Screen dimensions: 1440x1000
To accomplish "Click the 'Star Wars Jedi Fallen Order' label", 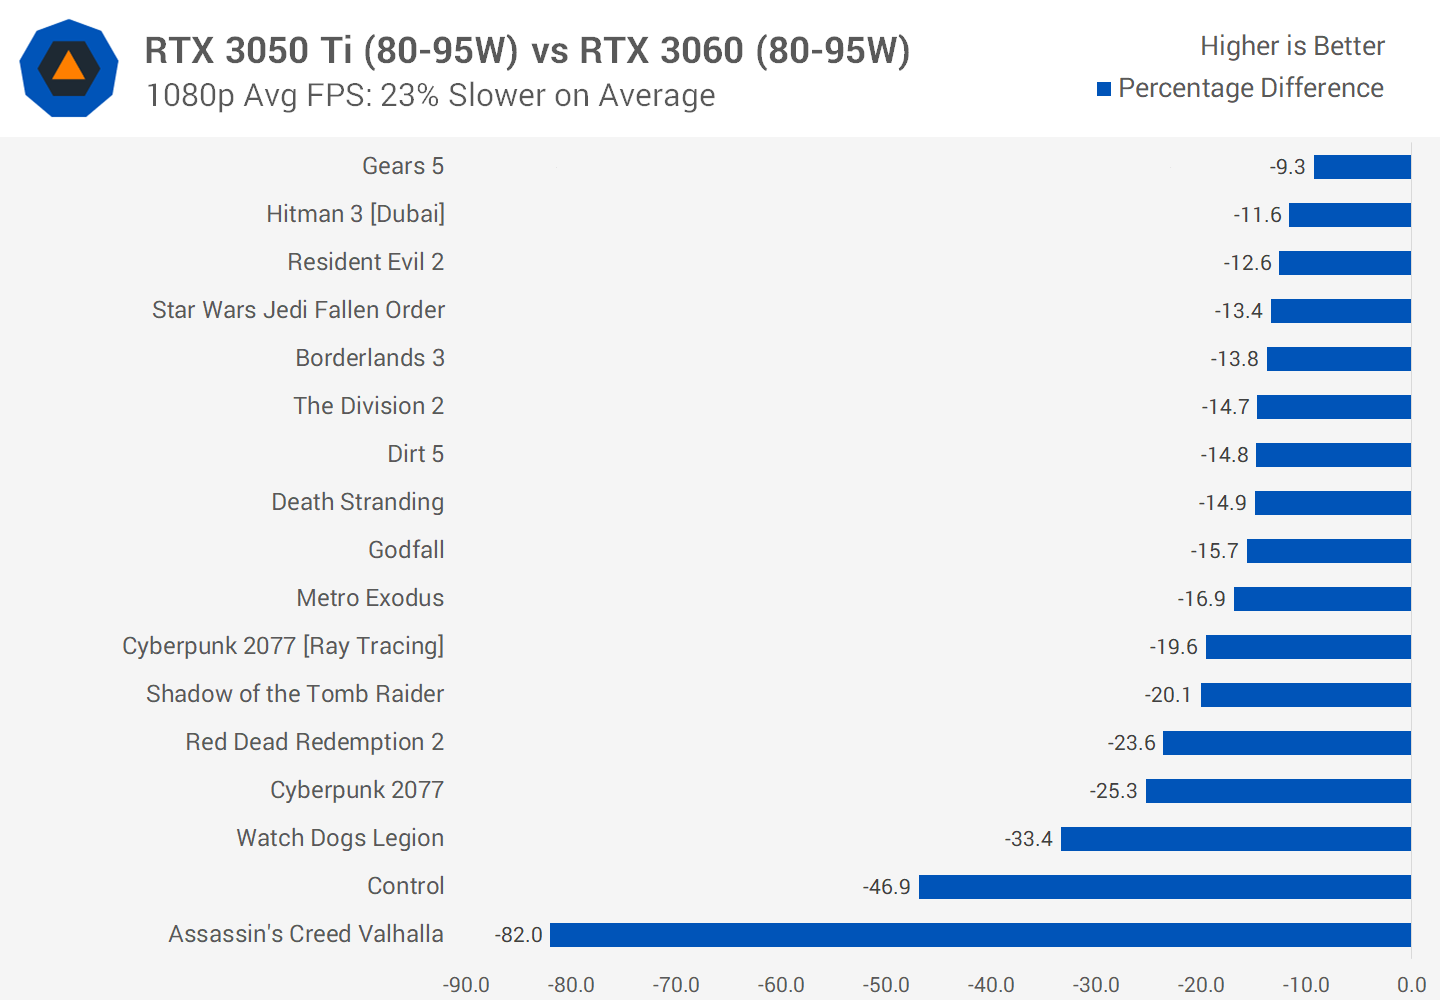I will point(298,310).
